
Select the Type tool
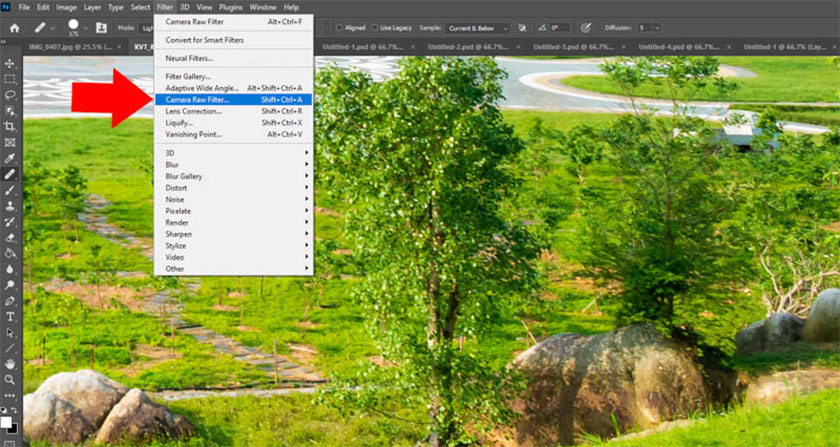pyautogui.click(x=10, y=316)
